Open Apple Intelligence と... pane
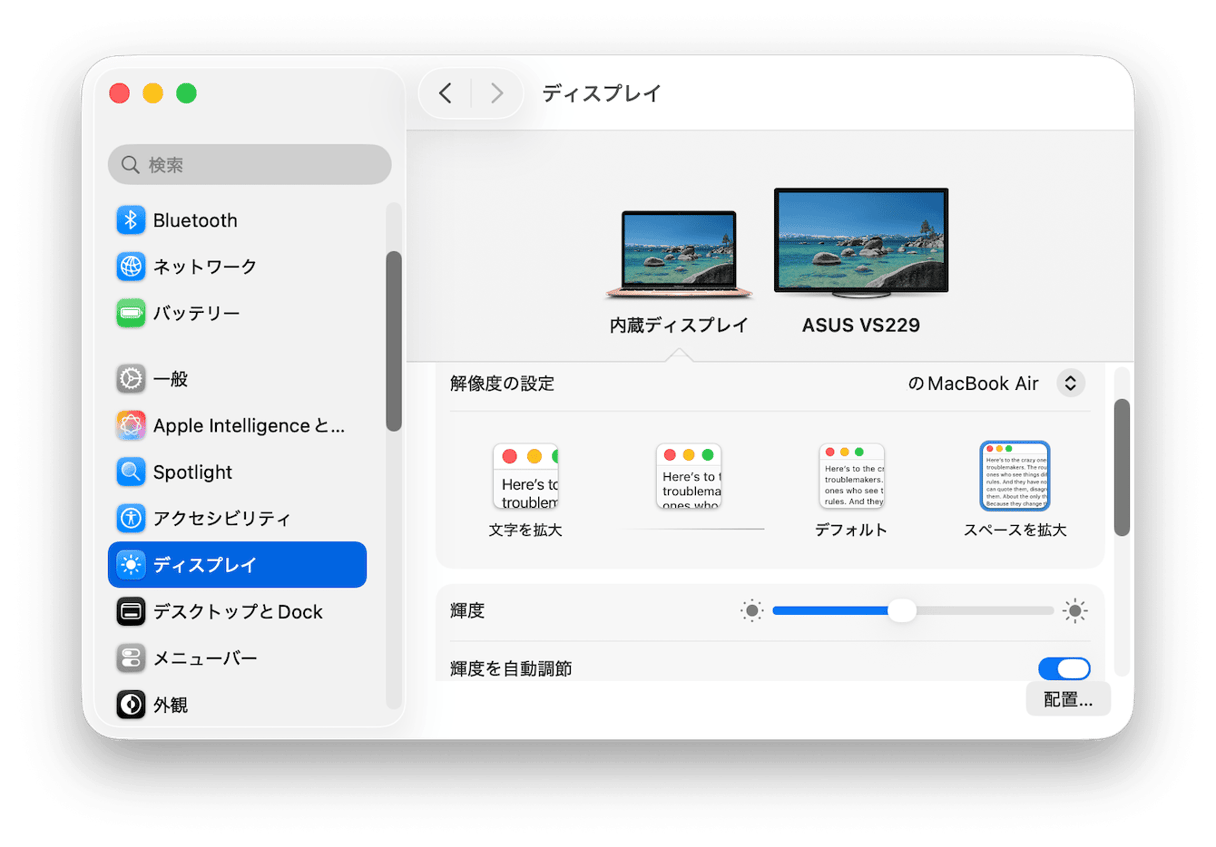 click(237, 425)
